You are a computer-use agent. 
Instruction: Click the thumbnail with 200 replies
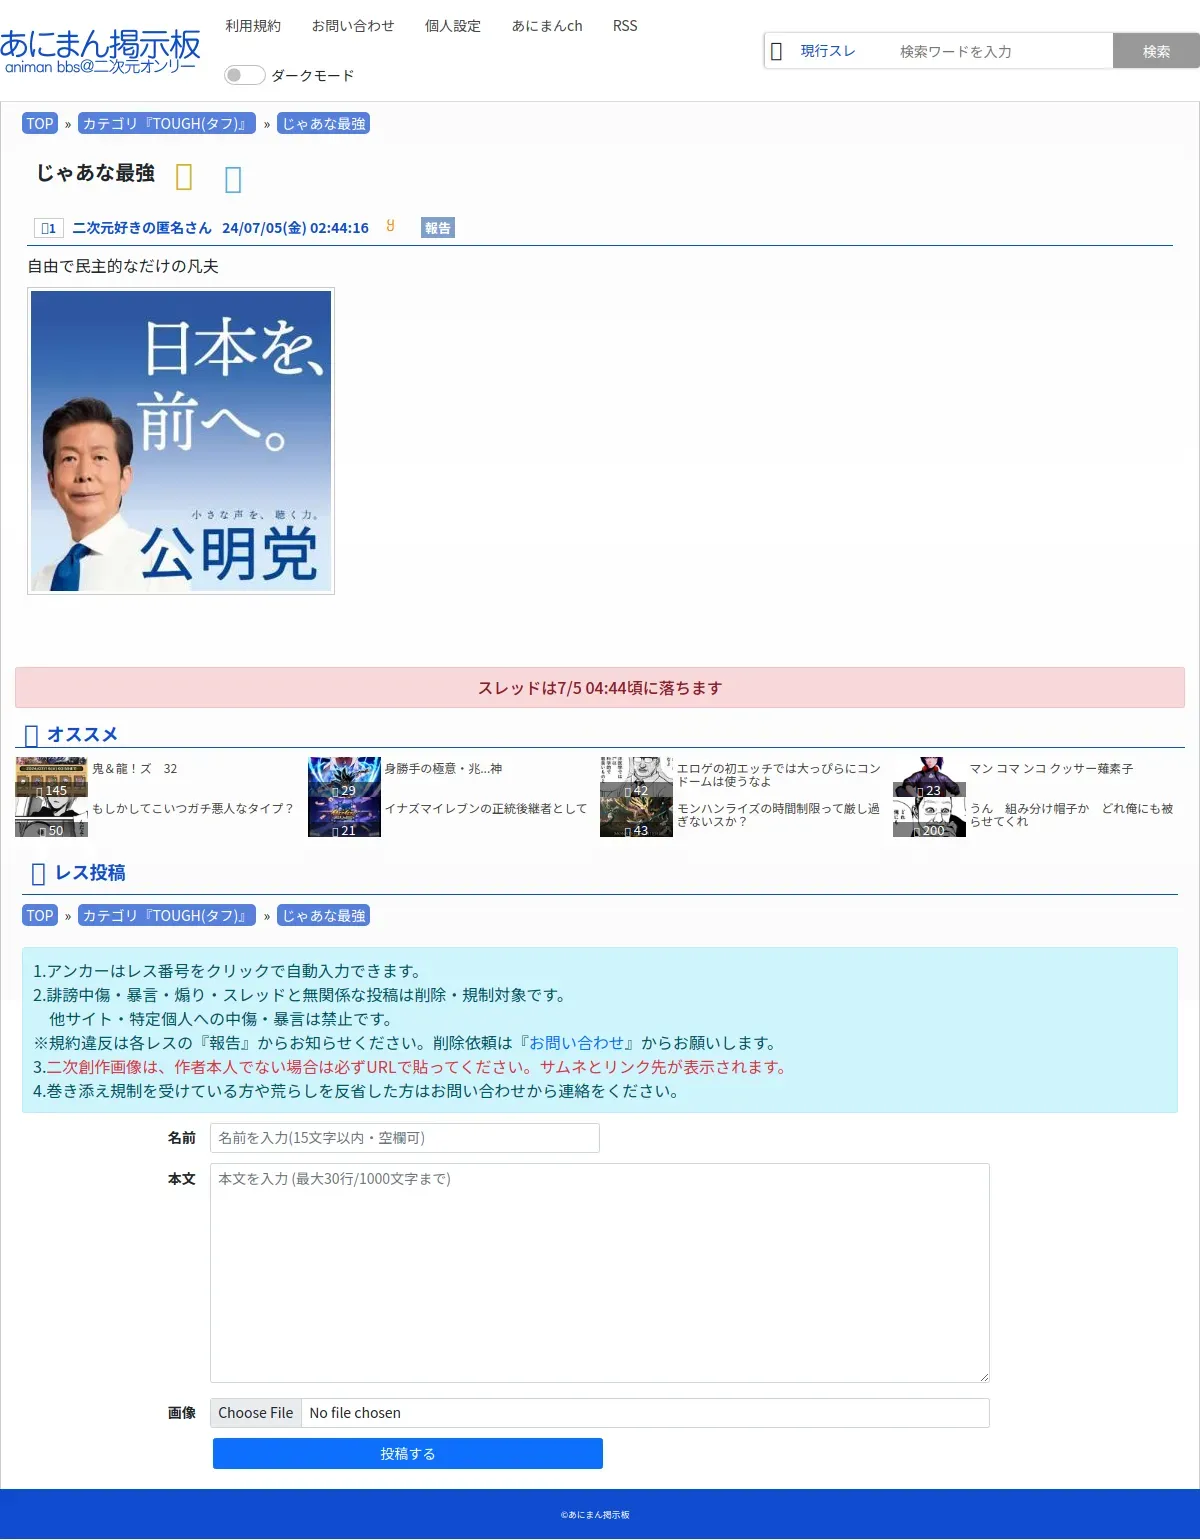click(929, 817)
